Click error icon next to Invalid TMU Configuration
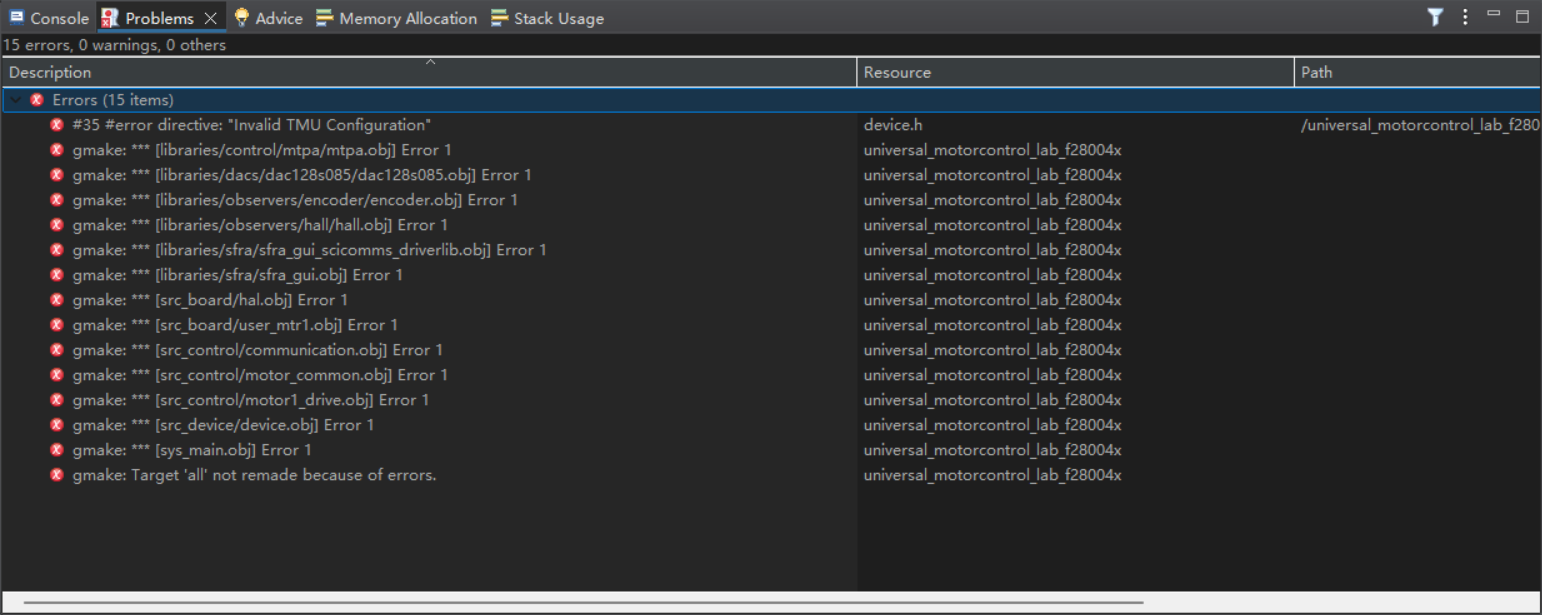The width and height of the screenshot is (1542, 615). point(57,125)
